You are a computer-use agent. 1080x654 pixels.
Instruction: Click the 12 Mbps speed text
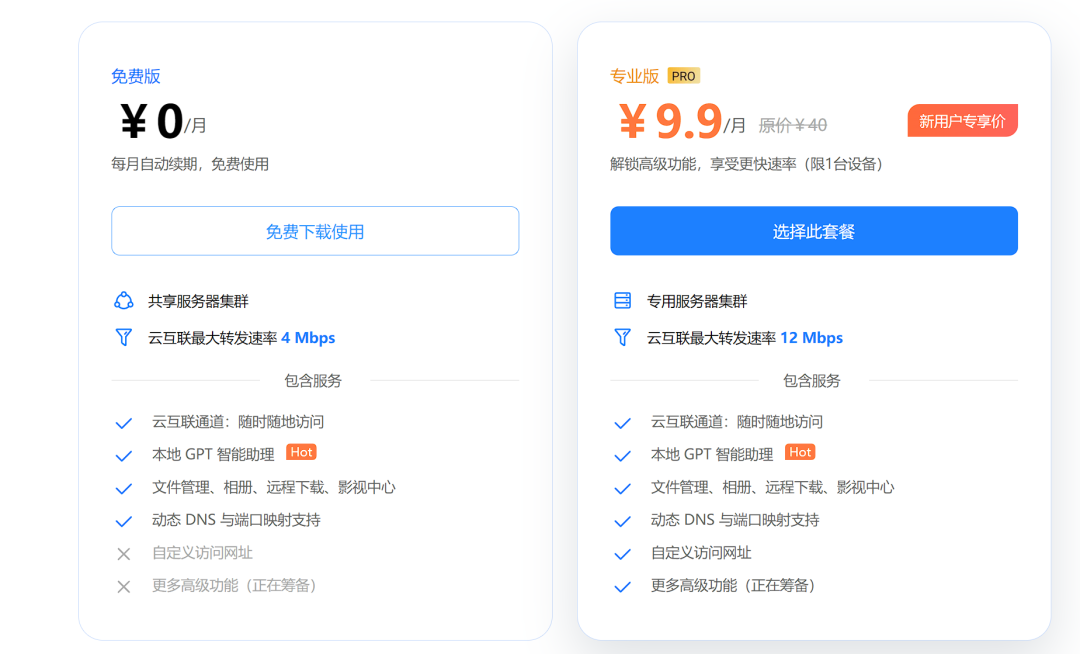coord(811,337)
